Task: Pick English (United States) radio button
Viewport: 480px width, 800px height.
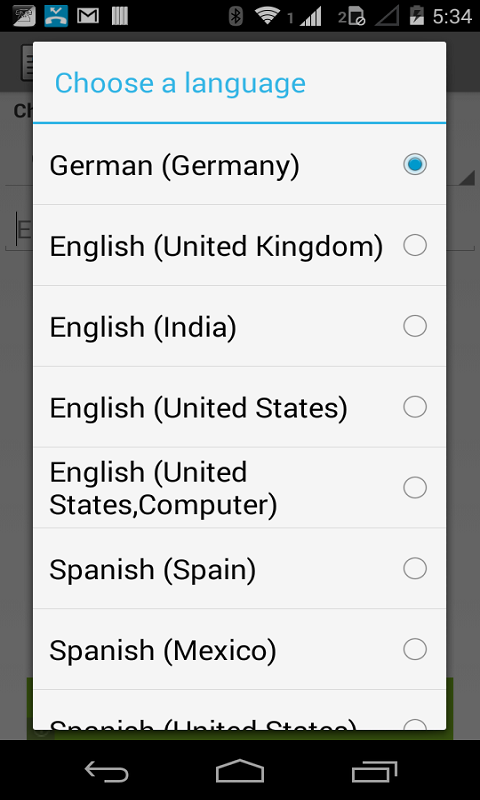Action: click(415, 407)
